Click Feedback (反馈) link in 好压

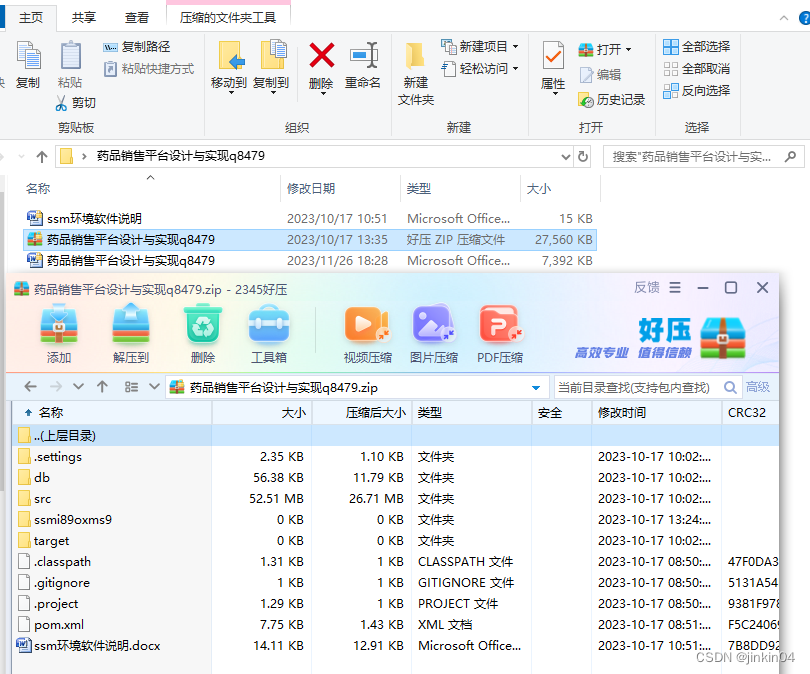point(647,287)
